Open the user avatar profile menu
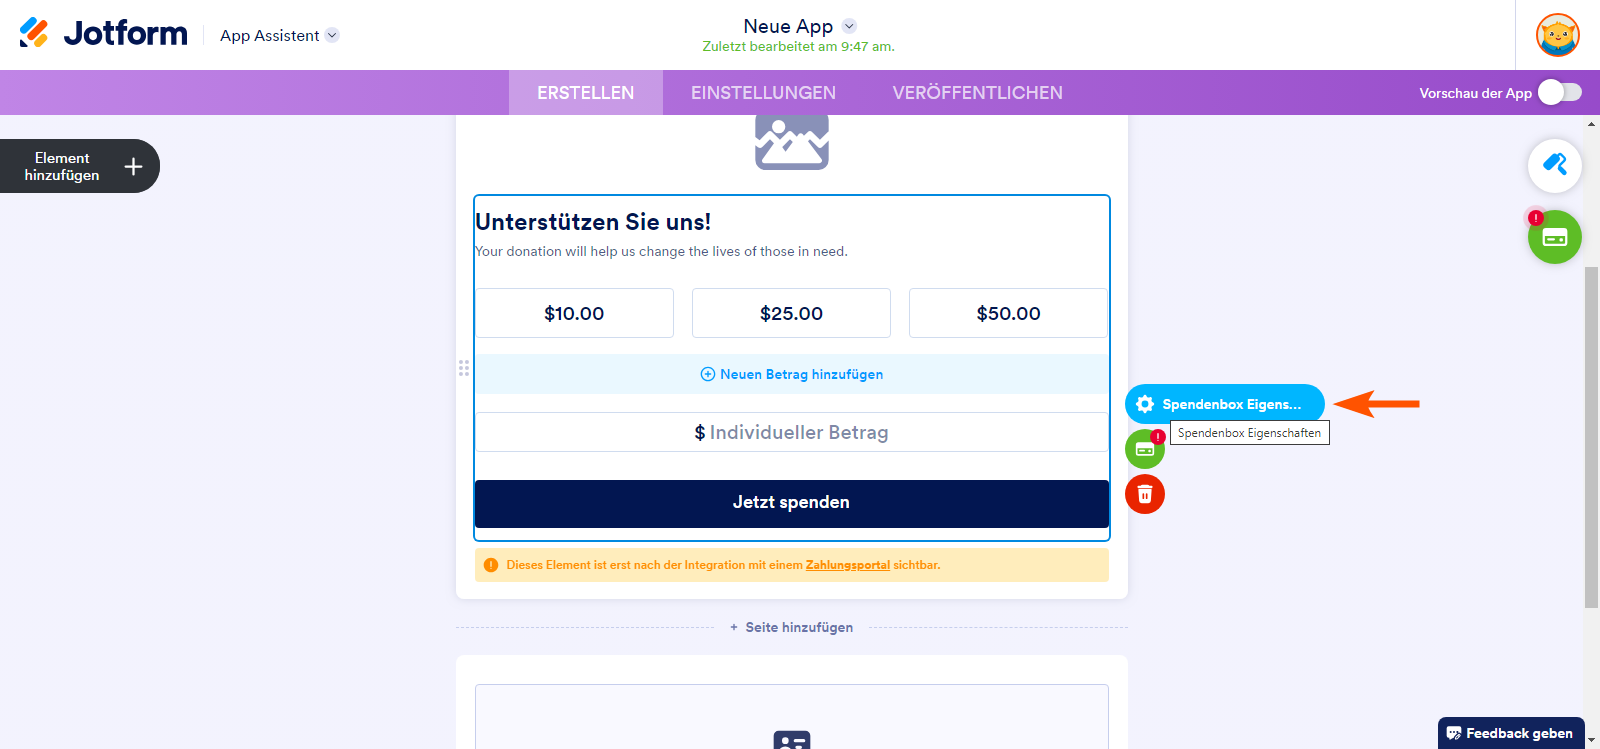This screenshot has height=749, width=1600. click(1557, 35)
